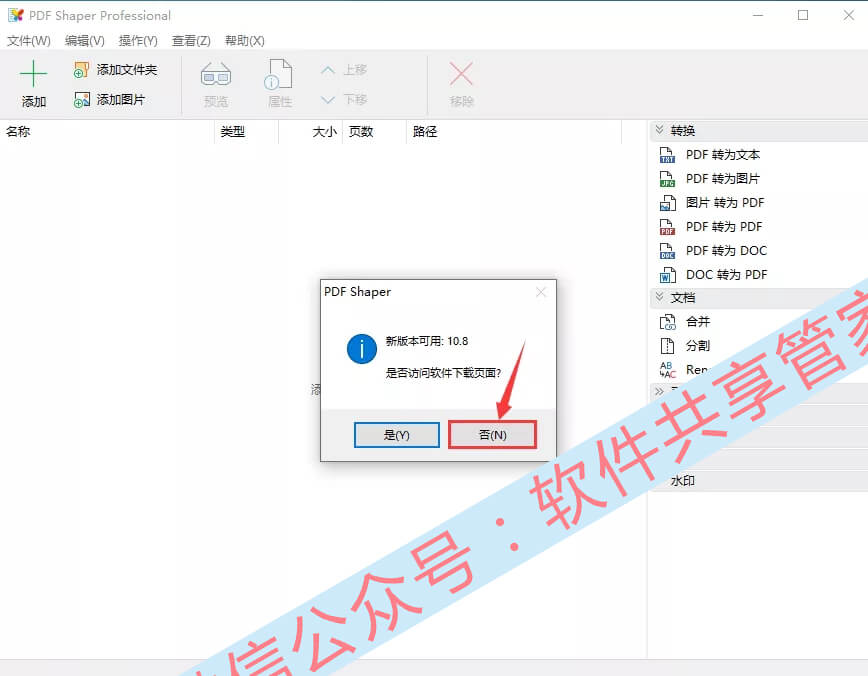Select PDF 转为图片 option
Image resolution: width=868 pixels, height=676 pixels.
click(x=723, y=179)
